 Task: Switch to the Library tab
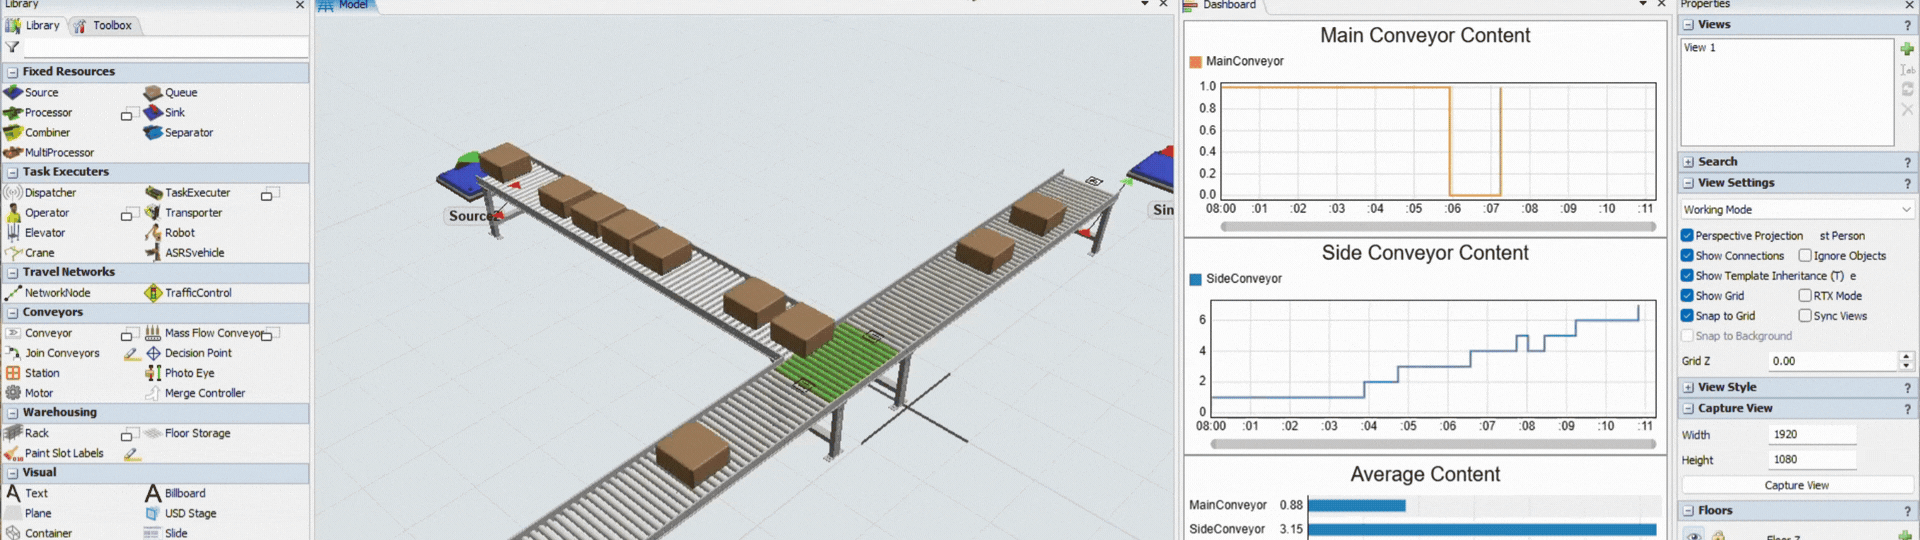pos(33,25)
